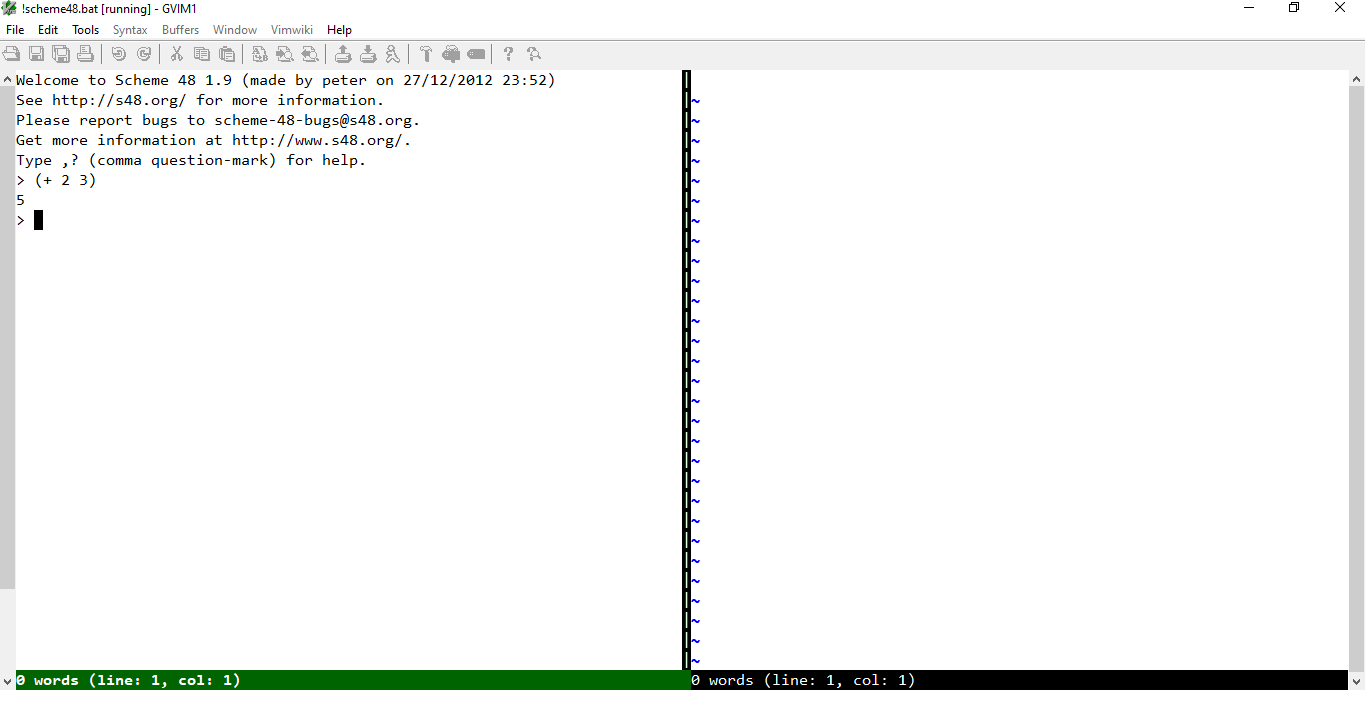Click the Cut scissors icon
1365x721 pixels.
coord(177,54)
